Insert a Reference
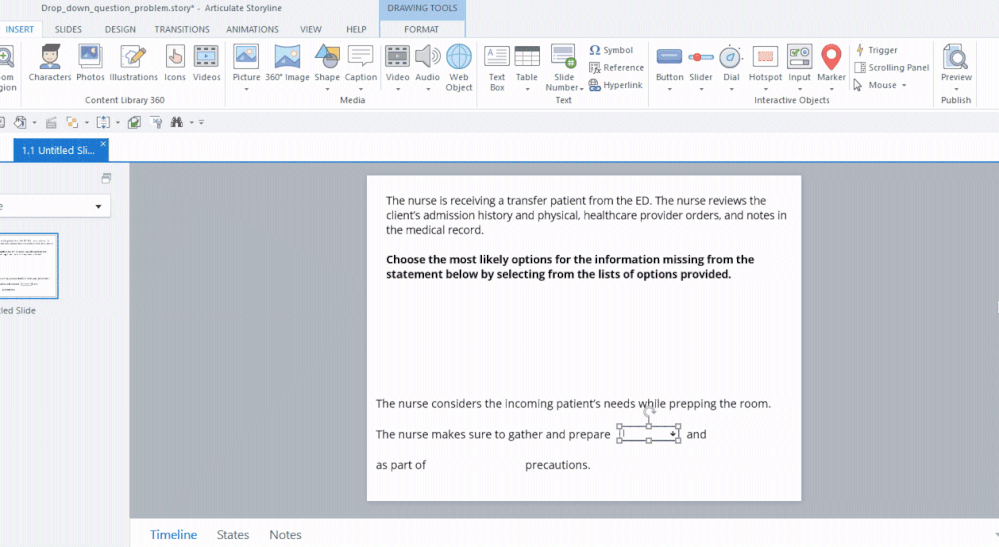This screenshot has height=547, width=999. tap(616, 67)
